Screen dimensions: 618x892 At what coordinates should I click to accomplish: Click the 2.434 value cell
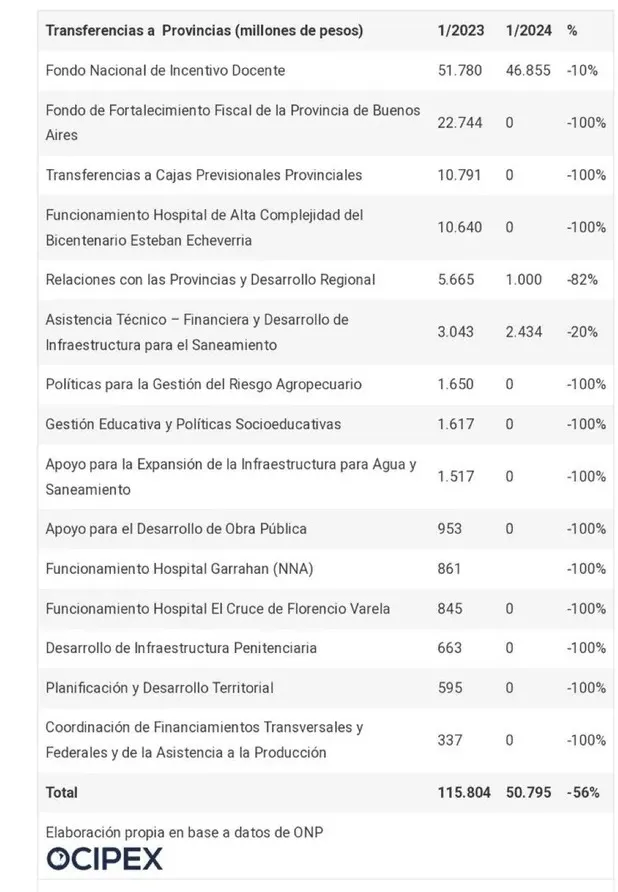[x=525, y=332]
